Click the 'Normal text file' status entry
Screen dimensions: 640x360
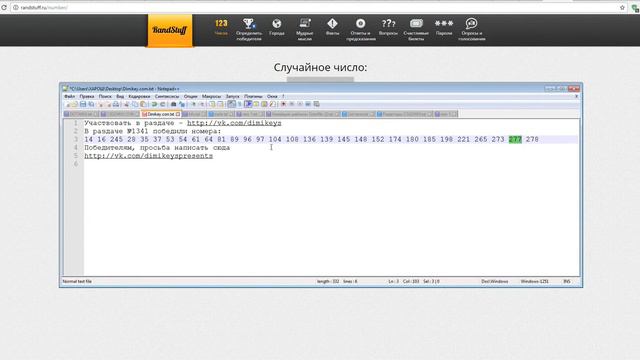(77, 281)
